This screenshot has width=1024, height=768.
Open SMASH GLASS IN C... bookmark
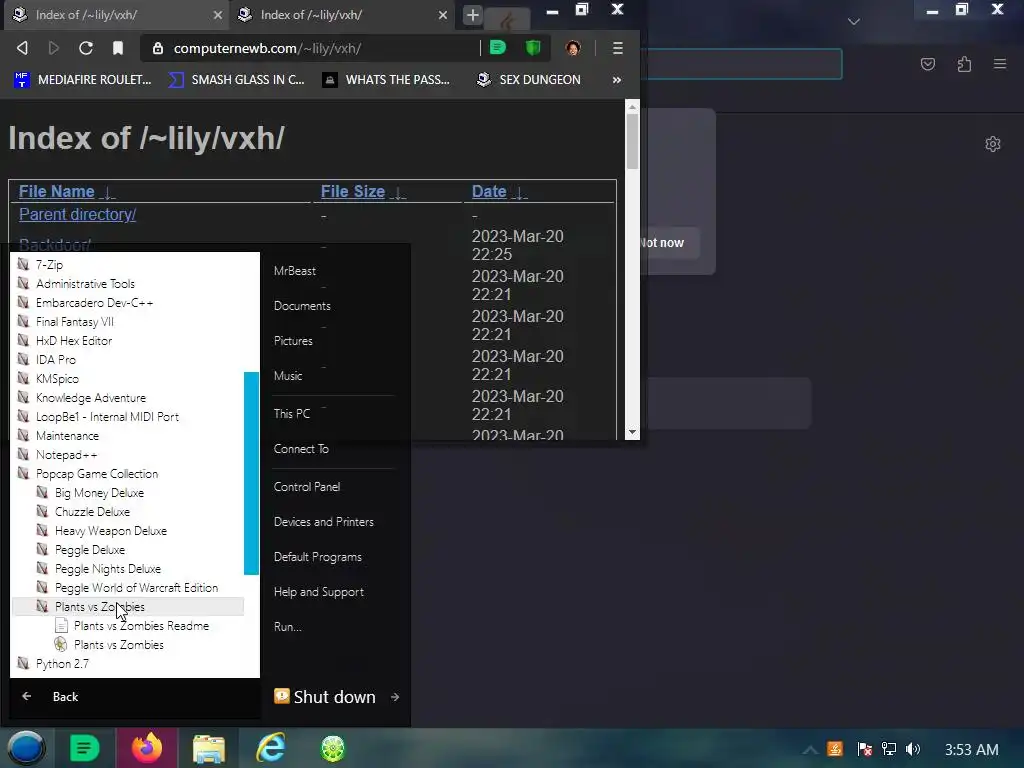click(x=236, y=80)
